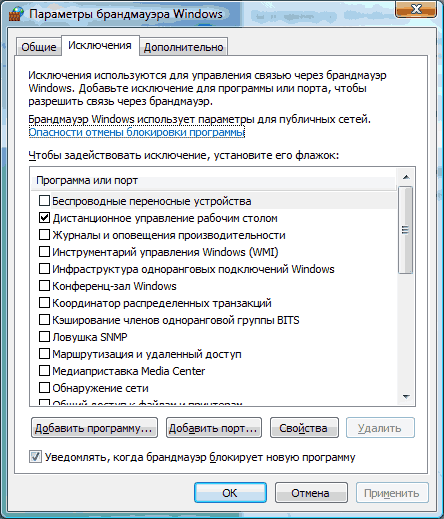Screen dimensions: 444x519
Task: Open Свойства of the selected exception
Action: click(x=304, y=428)
